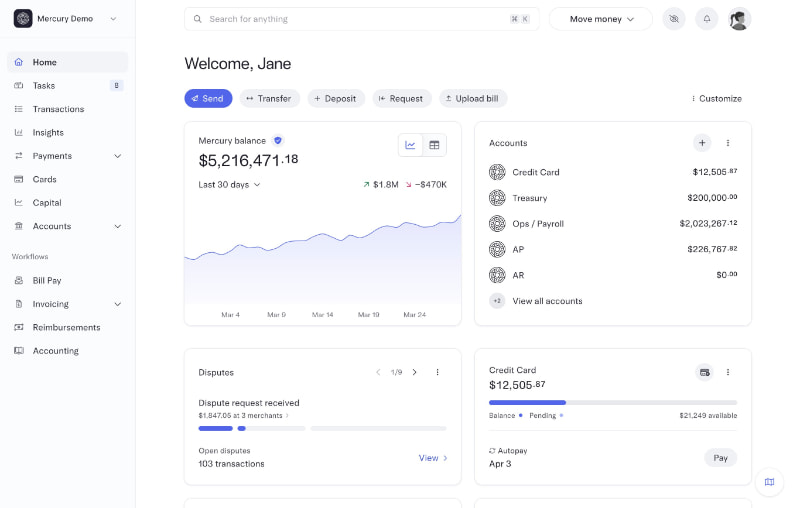Expand the Payments sidebar section
Screen dimensions: 800x508
(117, 156)
